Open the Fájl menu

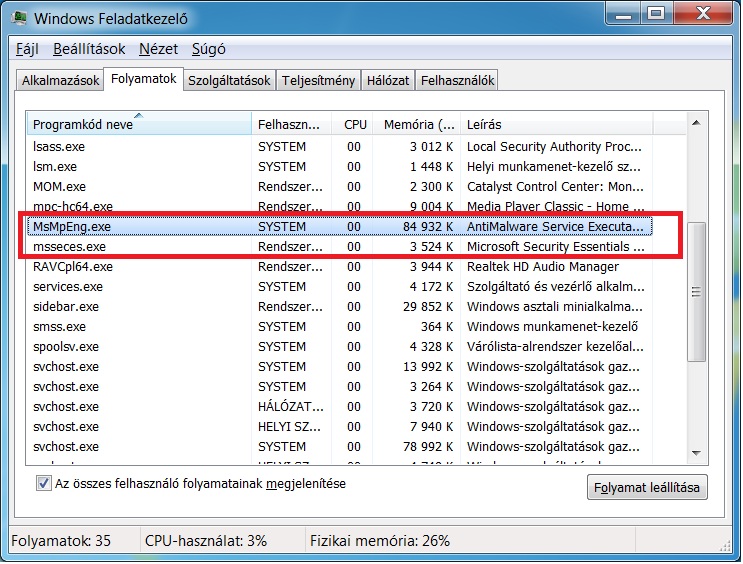click(26, 49)
